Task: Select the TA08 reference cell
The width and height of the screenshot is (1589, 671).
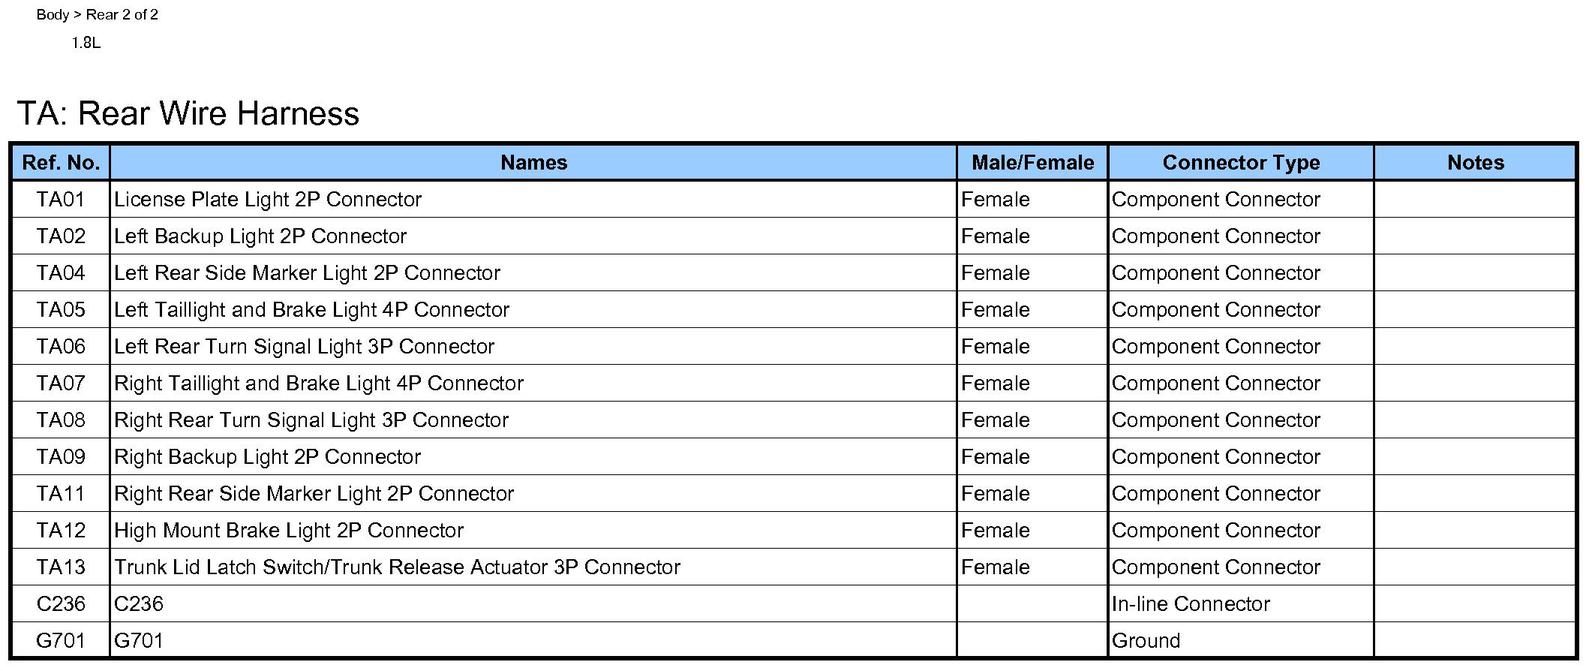Action: 61,420
